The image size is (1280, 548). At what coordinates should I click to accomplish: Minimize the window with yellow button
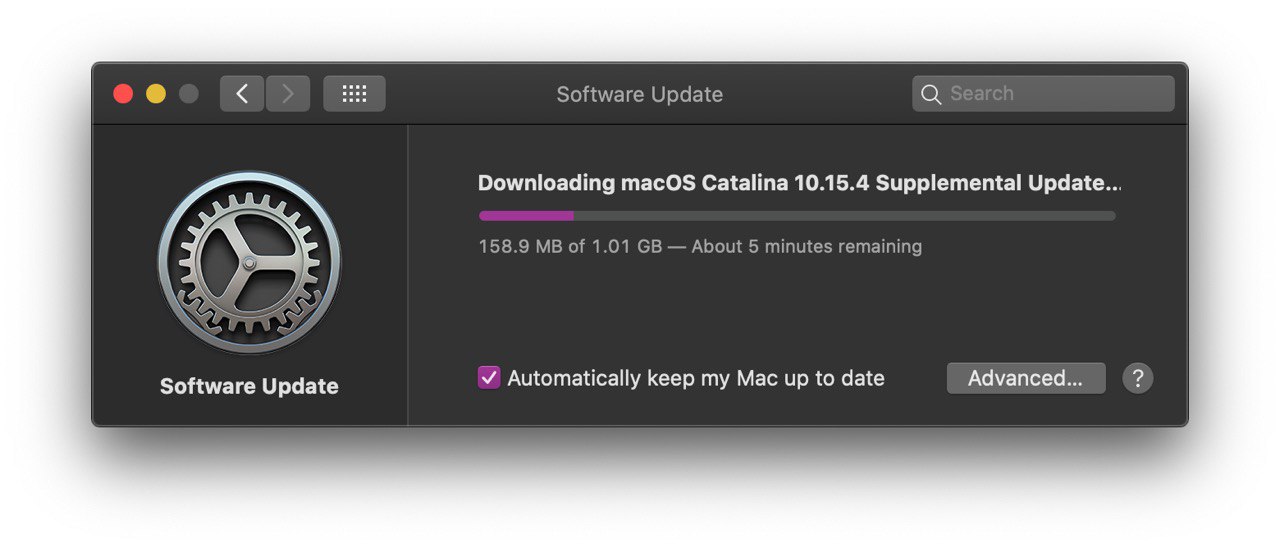pyautogui.click(x=156, y=94)
